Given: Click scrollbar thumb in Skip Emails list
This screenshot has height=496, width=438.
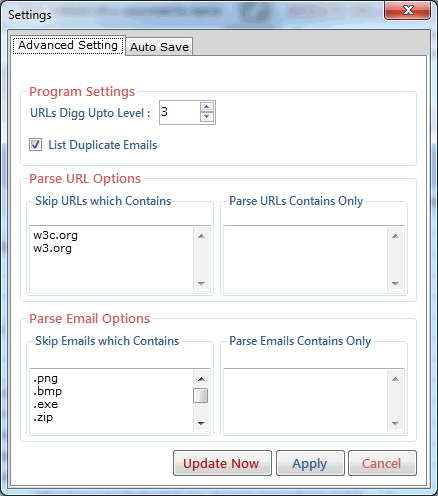Looking at the screenshot, I should (201, 395).
